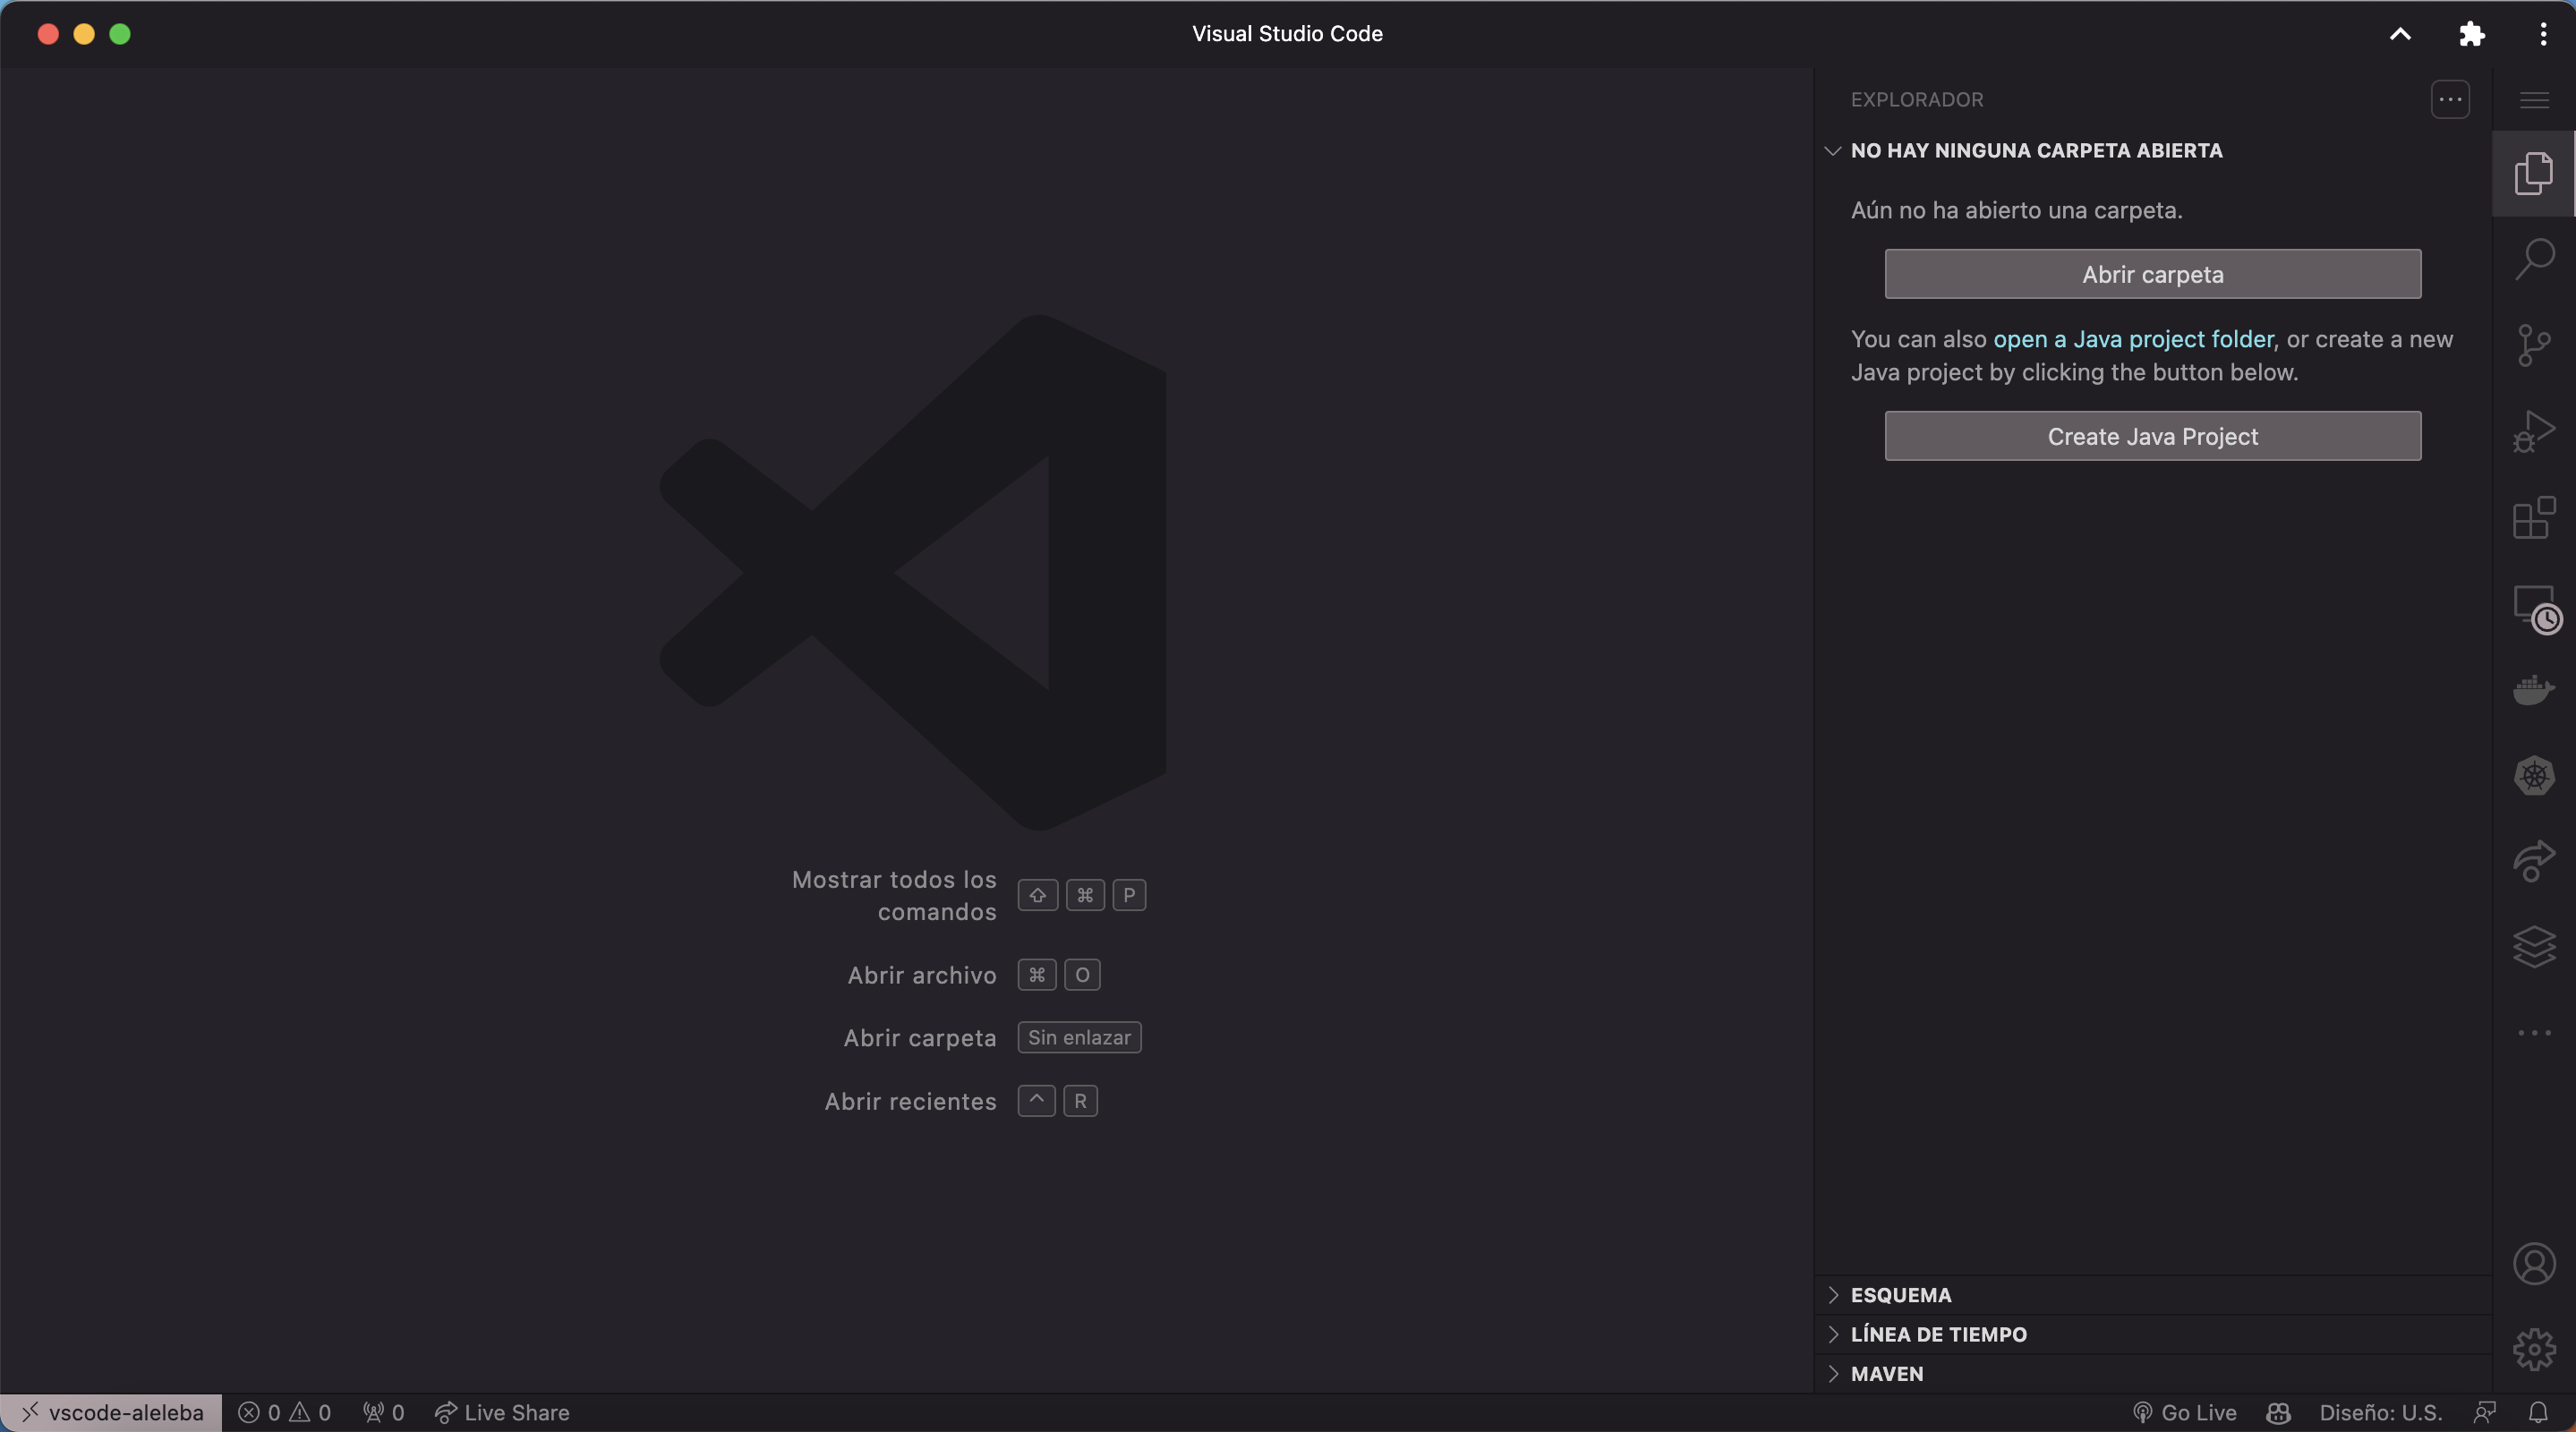Open the open a Java project folder link

coord(2134,339)
